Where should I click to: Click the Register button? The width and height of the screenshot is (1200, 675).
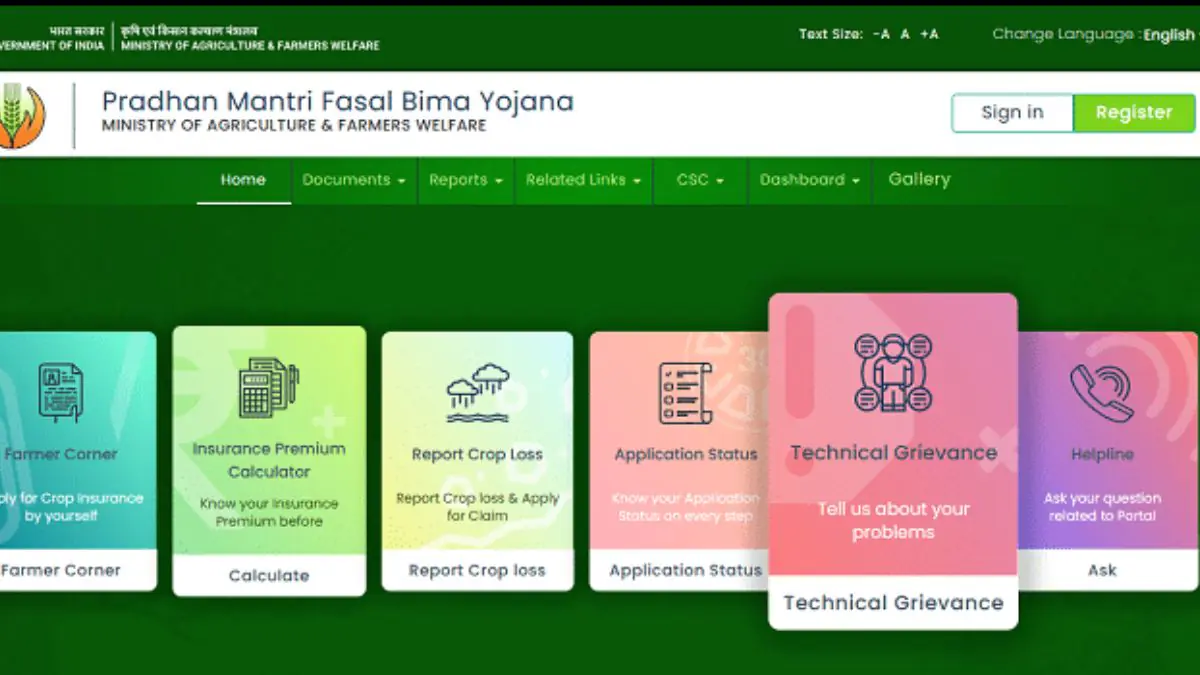tap(1135, 112)
